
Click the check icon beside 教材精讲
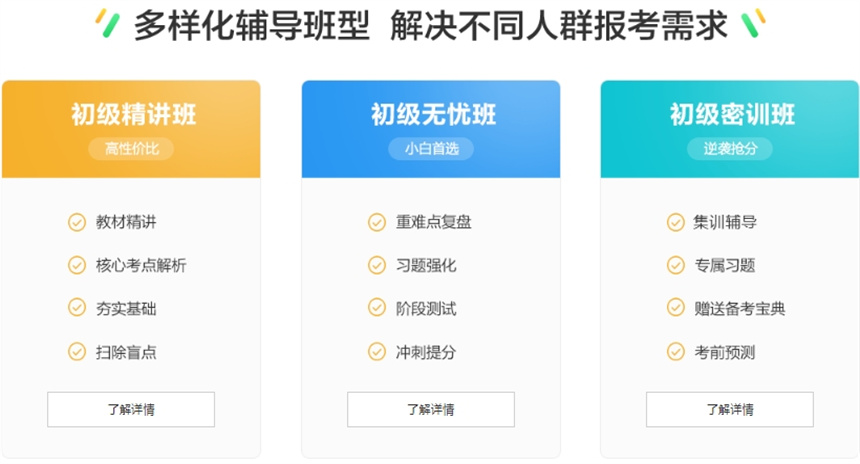pos(77,222)
